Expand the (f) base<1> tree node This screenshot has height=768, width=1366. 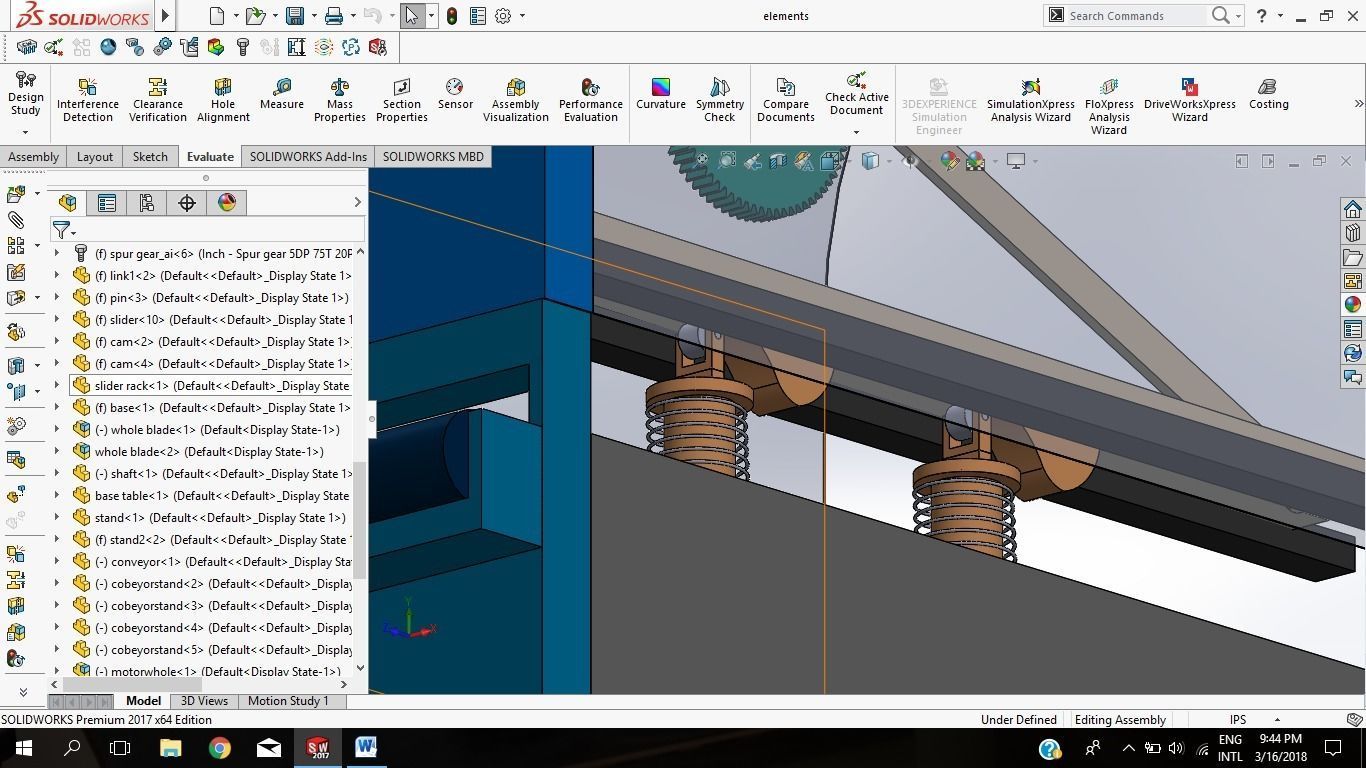click(57, 408)
